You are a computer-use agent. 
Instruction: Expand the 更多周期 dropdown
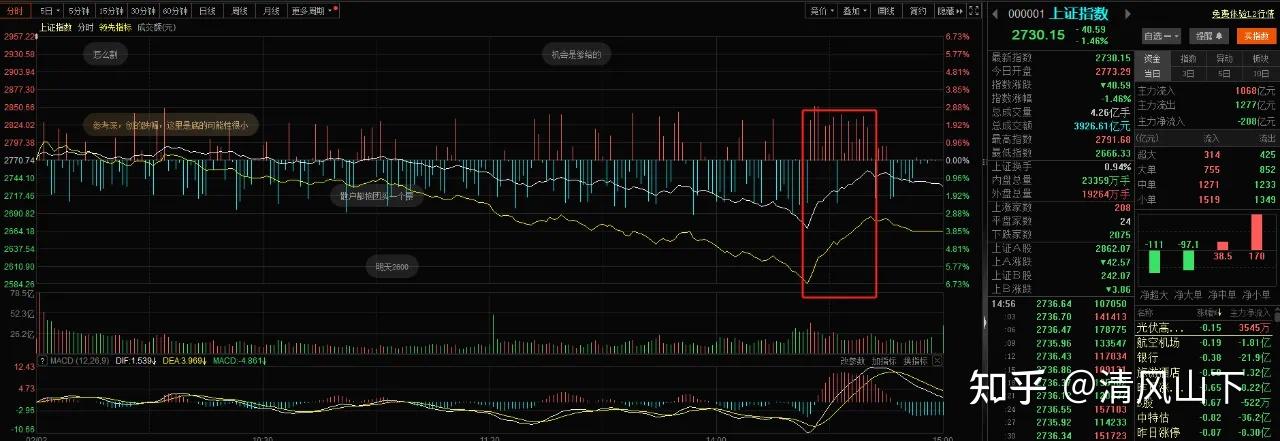pos(312,11)
